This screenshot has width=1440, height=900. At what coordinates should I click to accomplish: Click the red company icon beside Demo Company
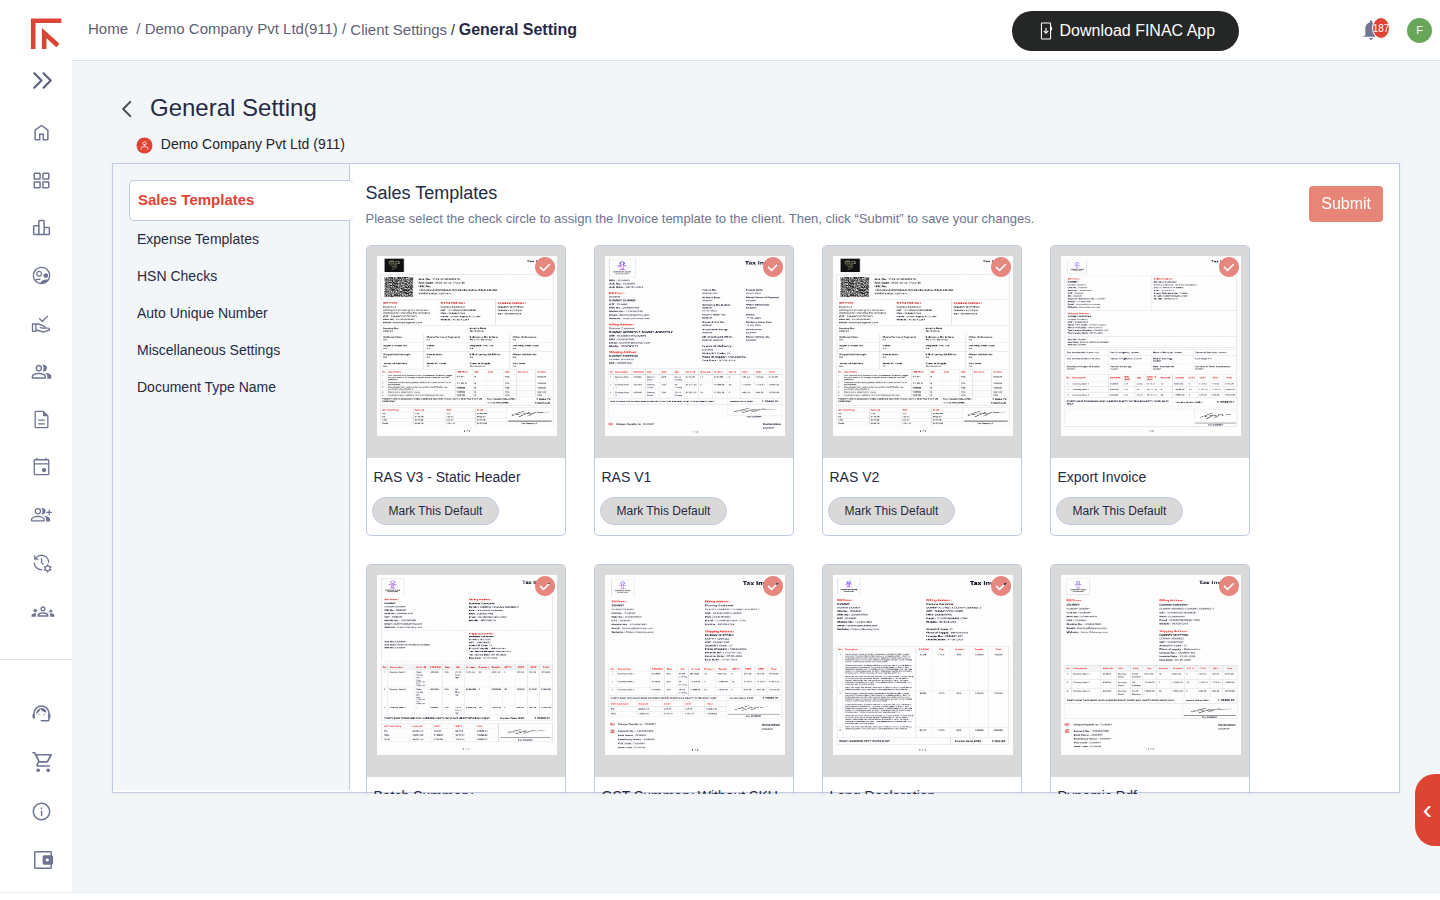[144, 145]
